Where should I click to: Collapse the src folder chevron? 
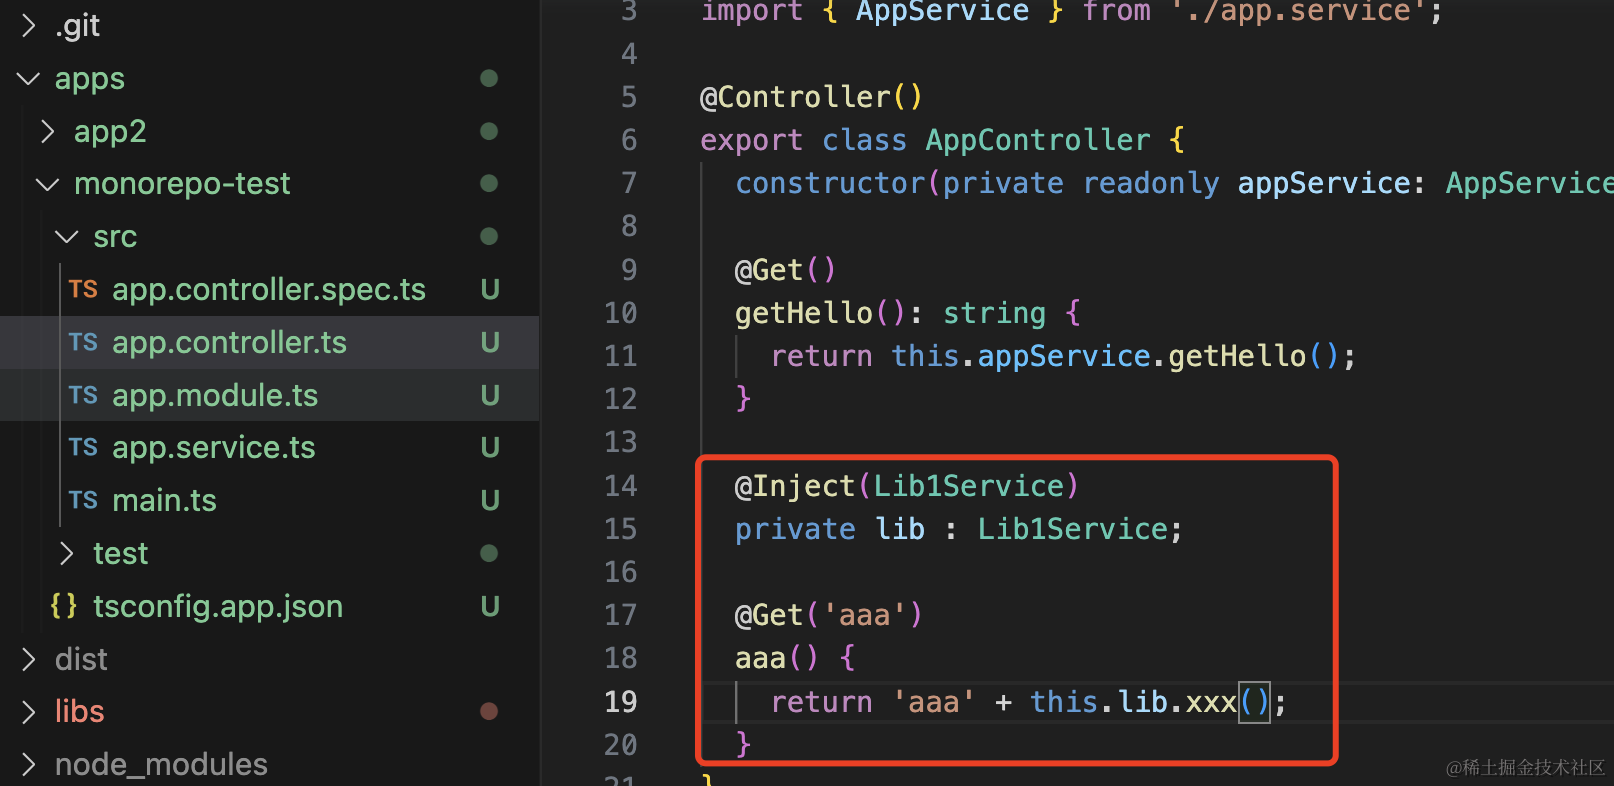click(x=67, y=237)
